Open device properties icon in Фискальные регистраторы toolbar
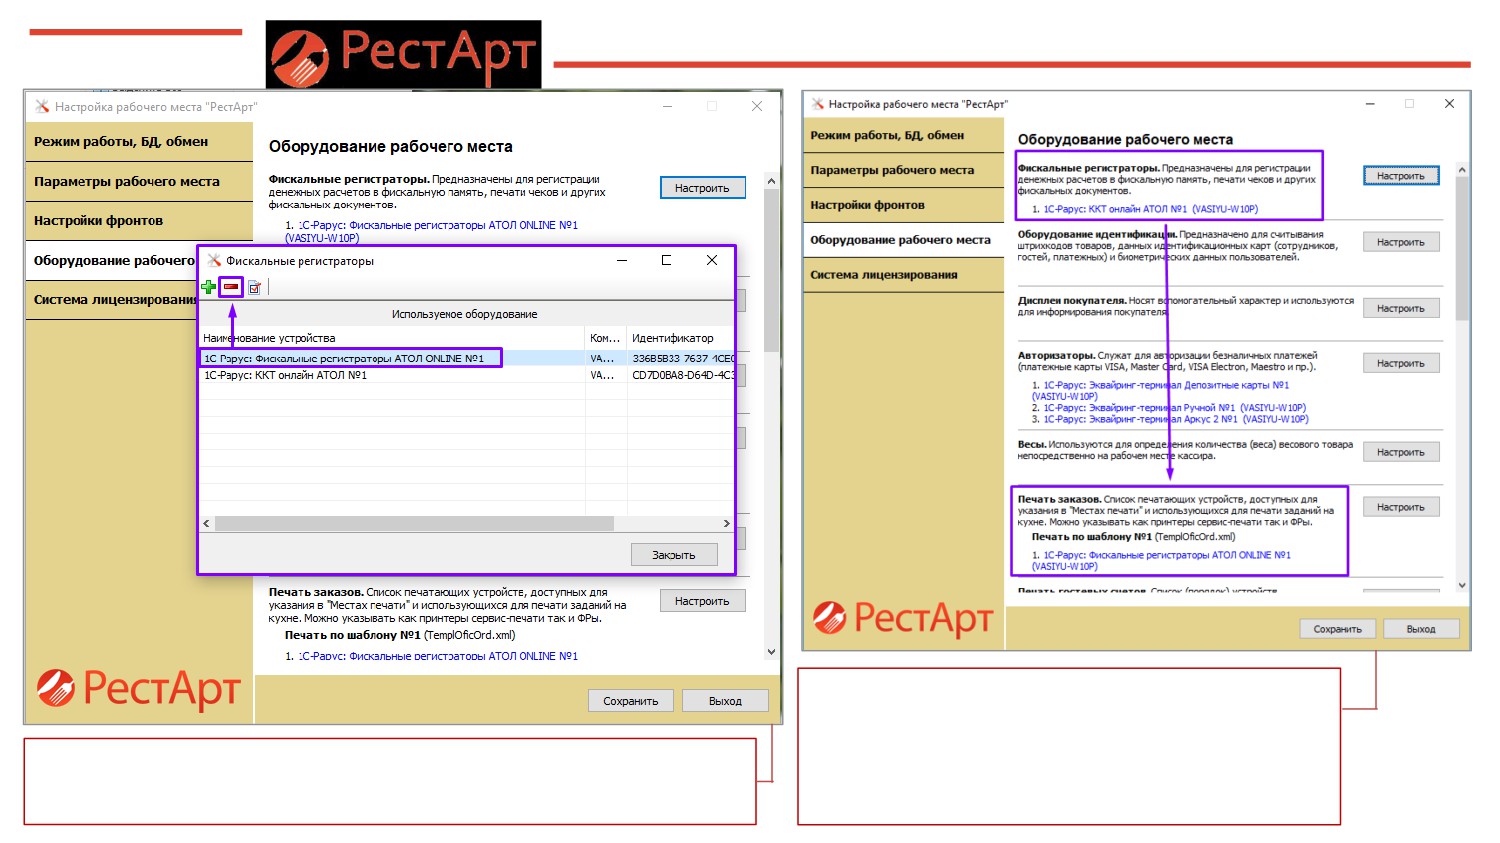This screenshot has height=843, width=1500. 255,288
